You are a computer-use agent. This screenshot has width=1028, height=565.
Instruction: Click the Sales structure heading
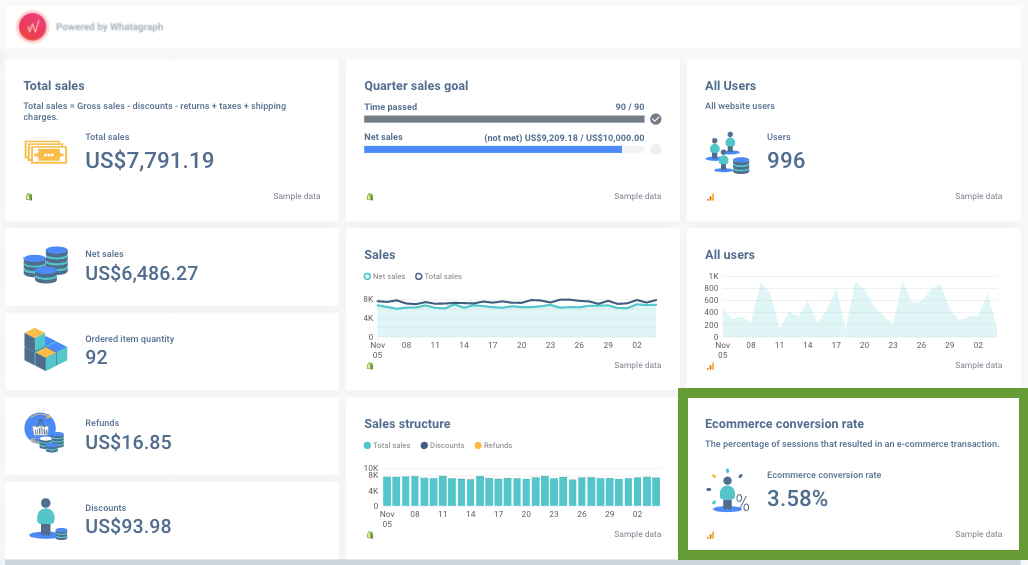point(407,424)
